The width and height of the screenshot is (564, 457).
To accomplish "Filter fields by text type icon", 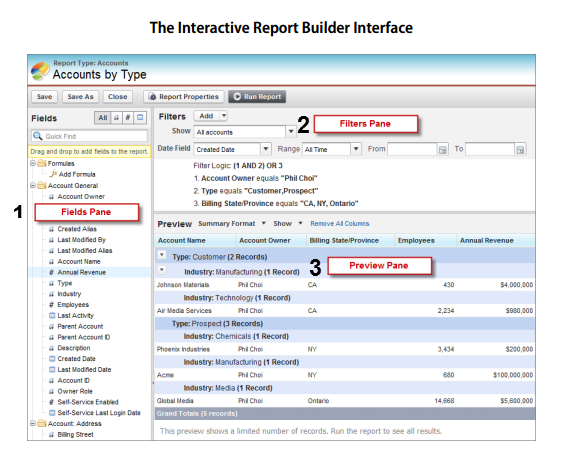I will 117,118.
